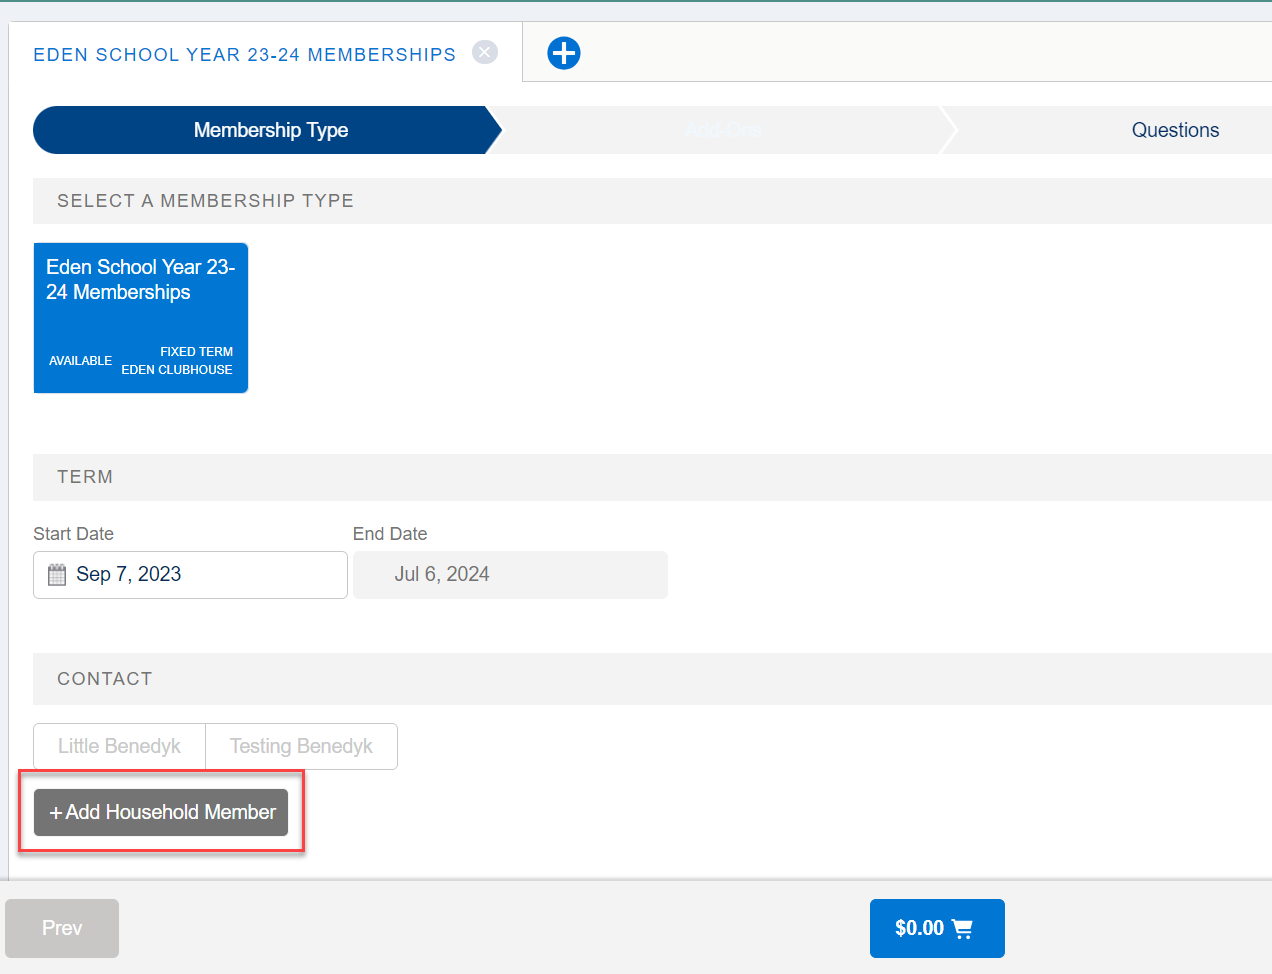This screenshot has width=1272, height=974.
Task: Click the Prev button
Action: [x=61, y=928]
